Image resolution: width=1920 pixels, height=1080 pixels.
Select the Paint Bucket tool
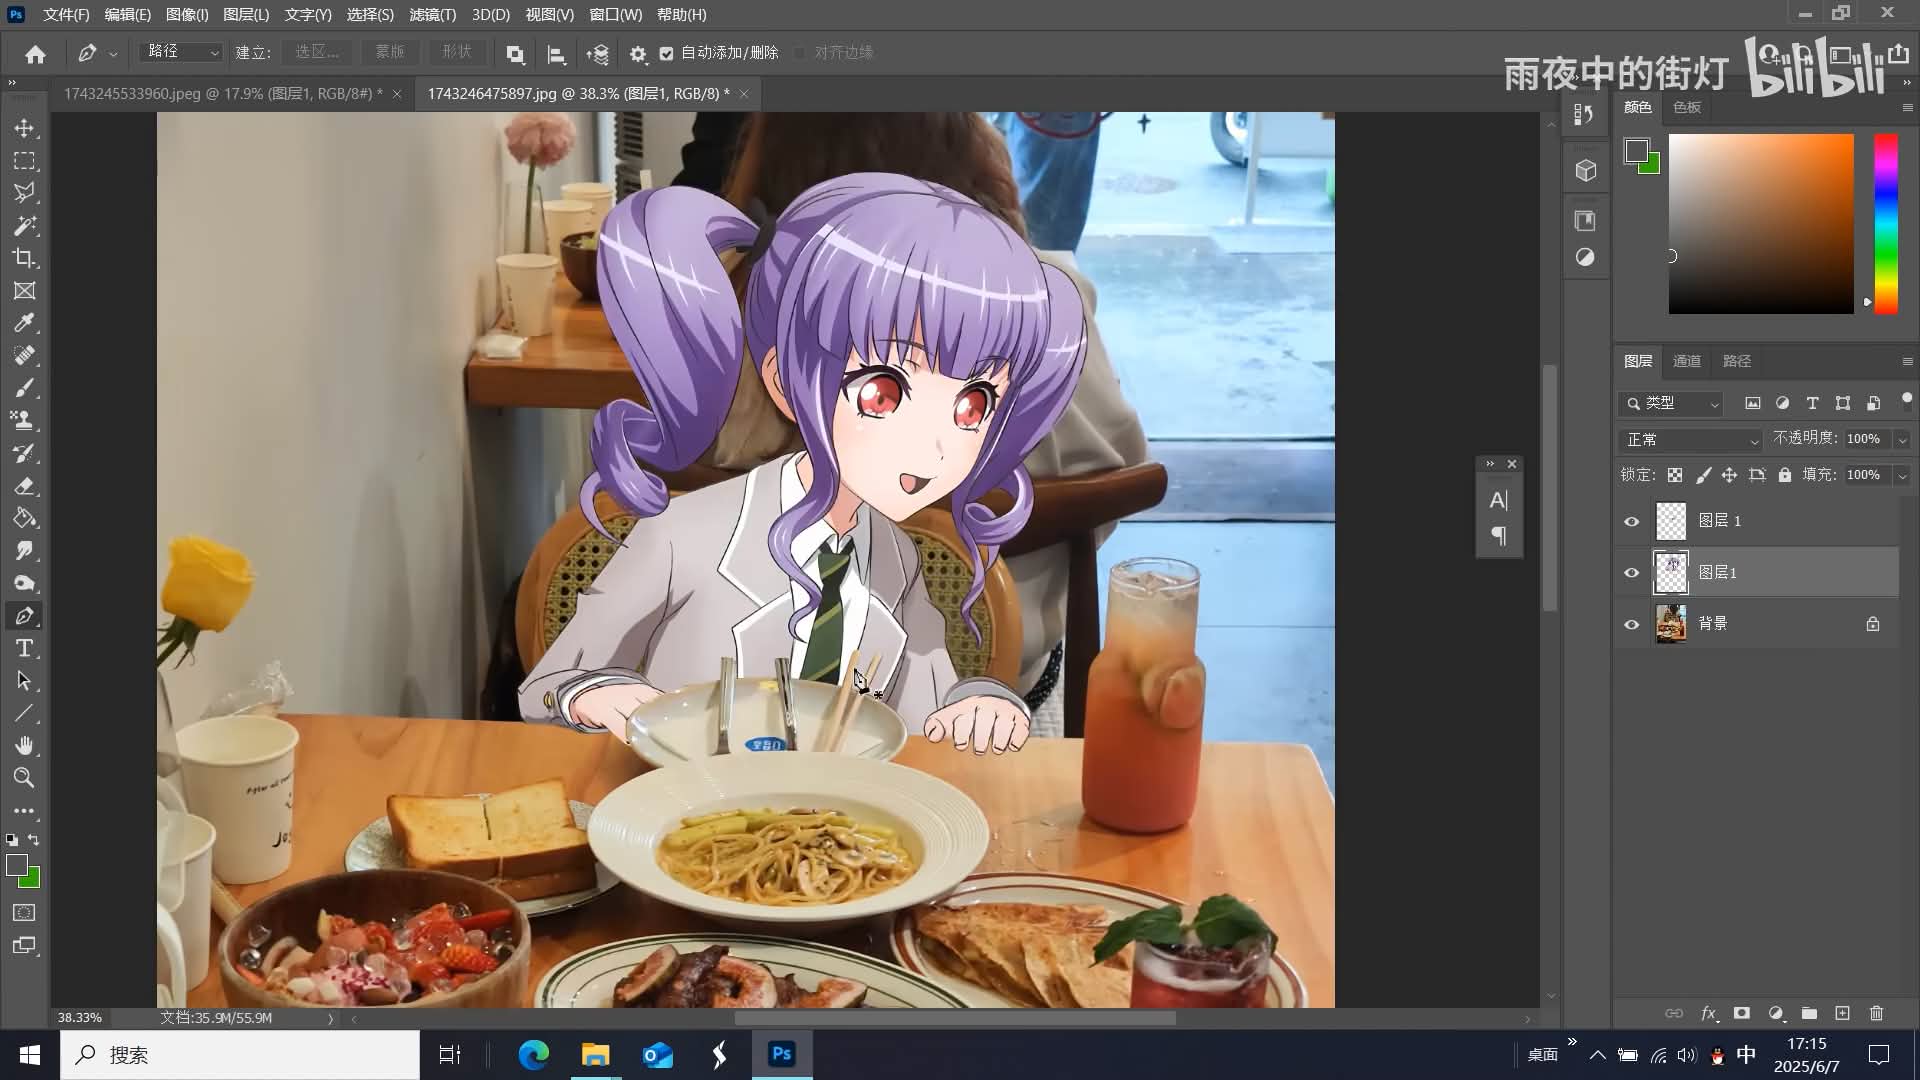24,518
